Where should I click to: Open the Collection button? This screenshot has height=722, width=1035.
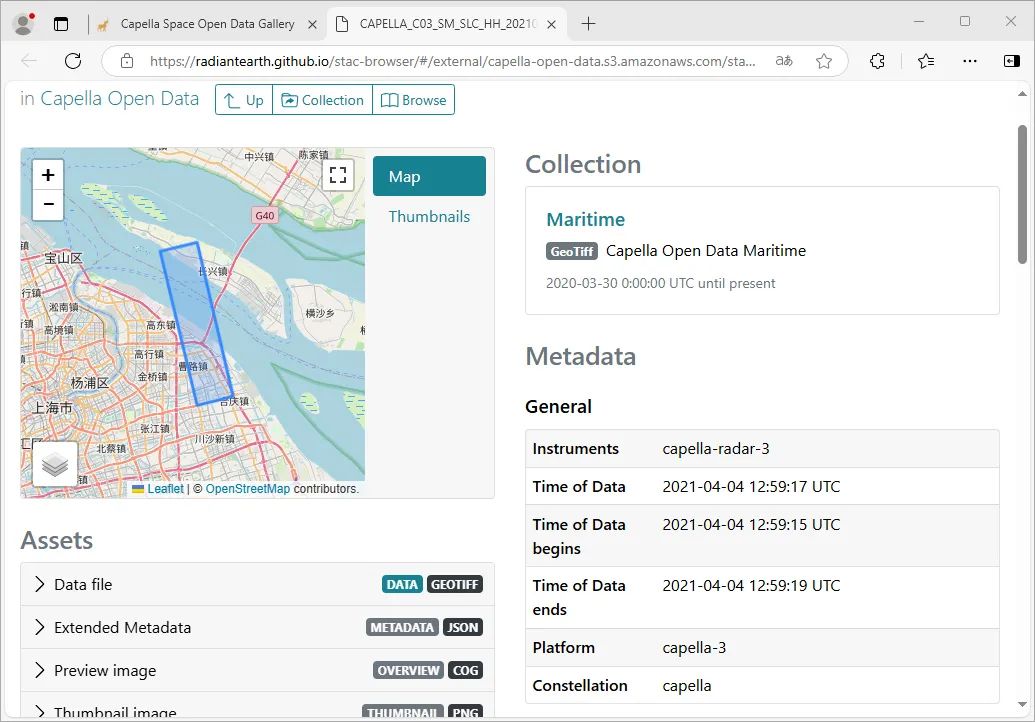[323, 100]
